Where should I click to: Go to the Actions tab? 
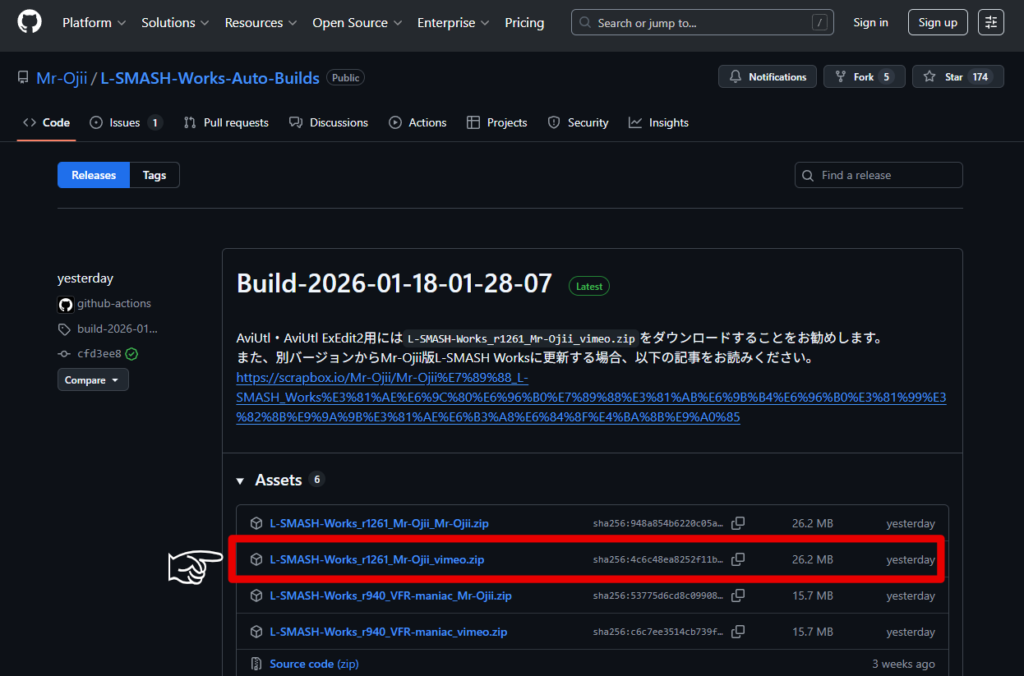click(x=418, y=122)
